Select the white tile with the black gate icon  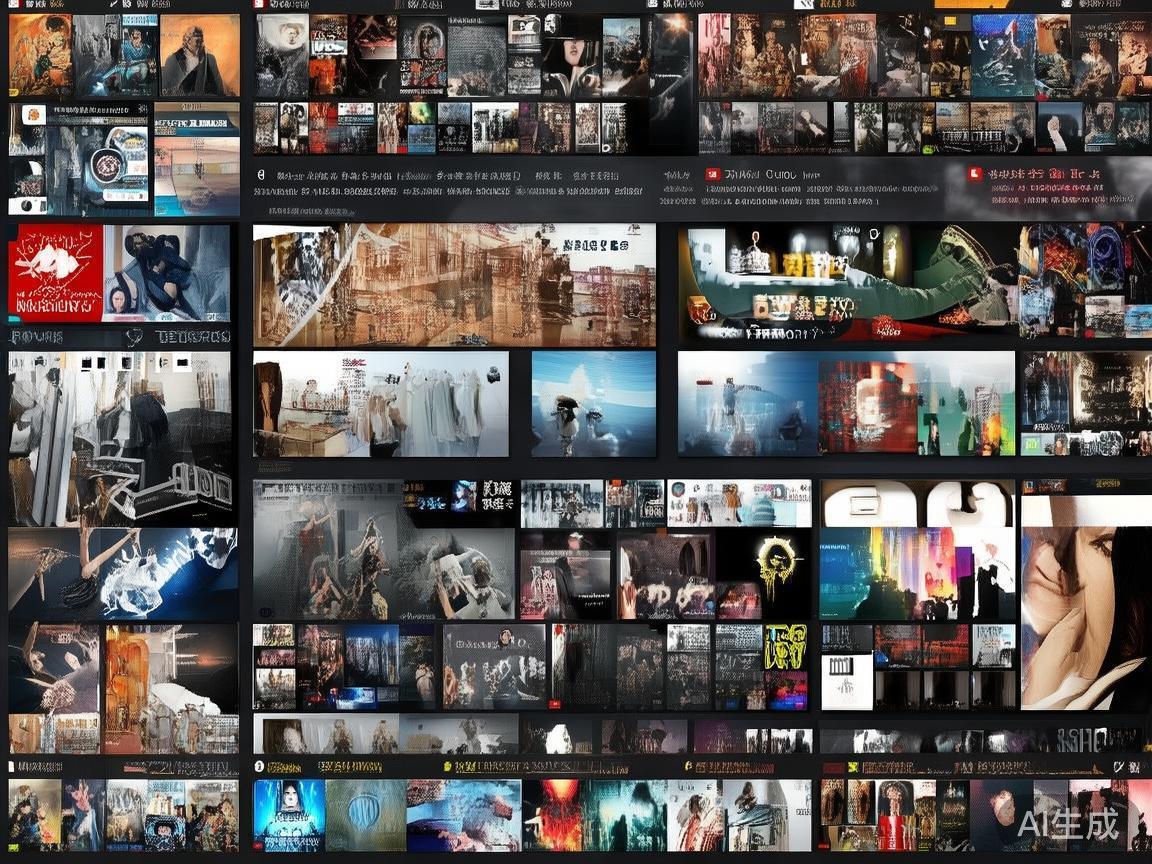point(846,682)
